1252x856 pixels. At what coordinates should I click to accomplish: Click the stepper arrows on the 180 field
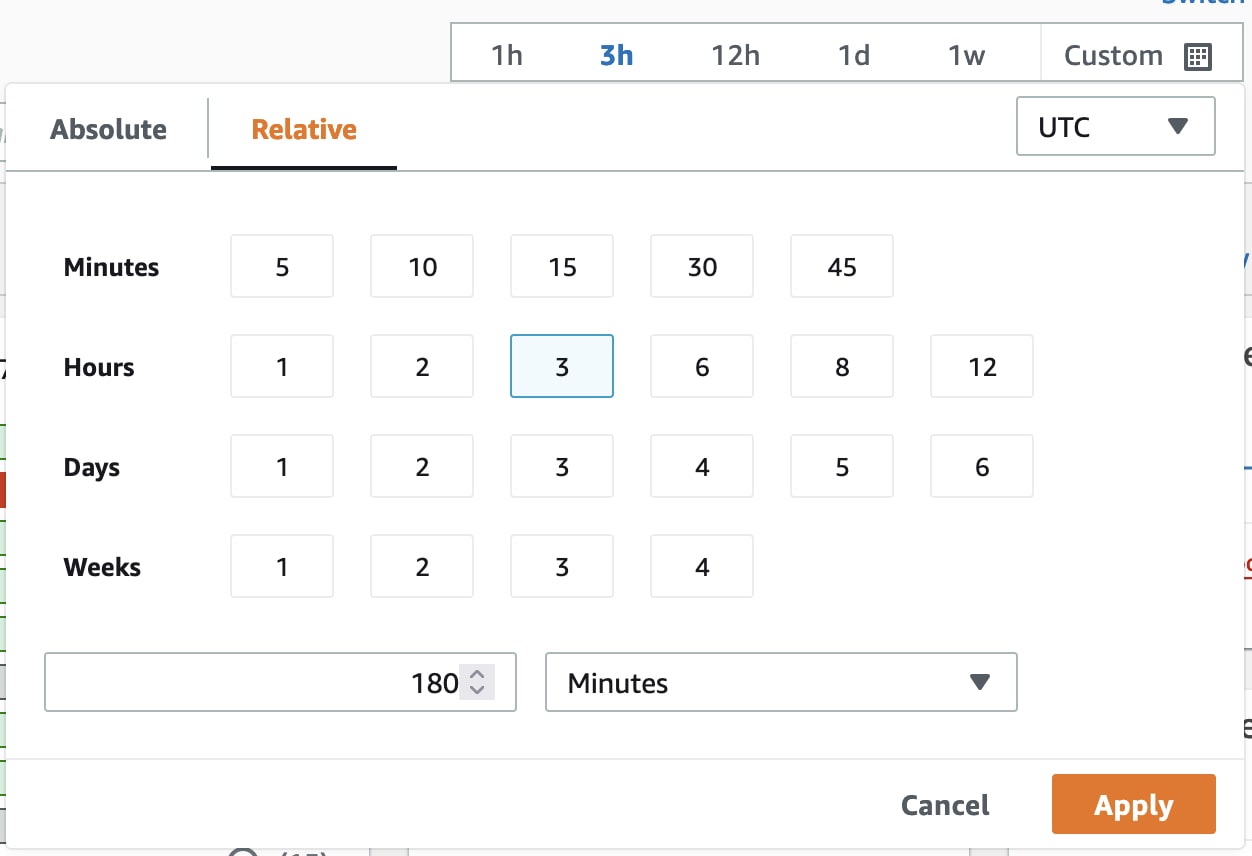[477, 682]
